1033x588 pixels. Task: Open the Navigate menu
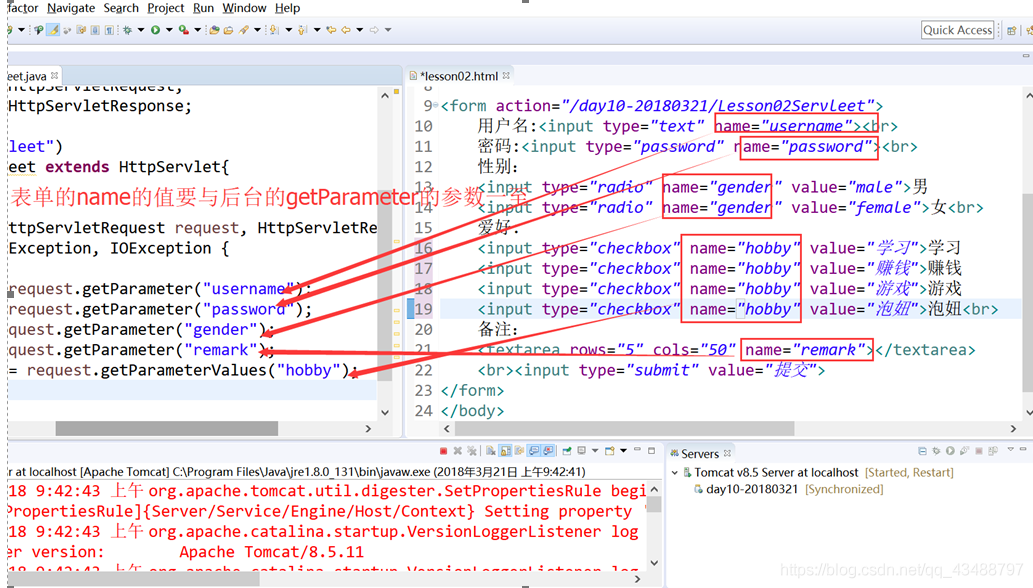click(x=70, y=8)
